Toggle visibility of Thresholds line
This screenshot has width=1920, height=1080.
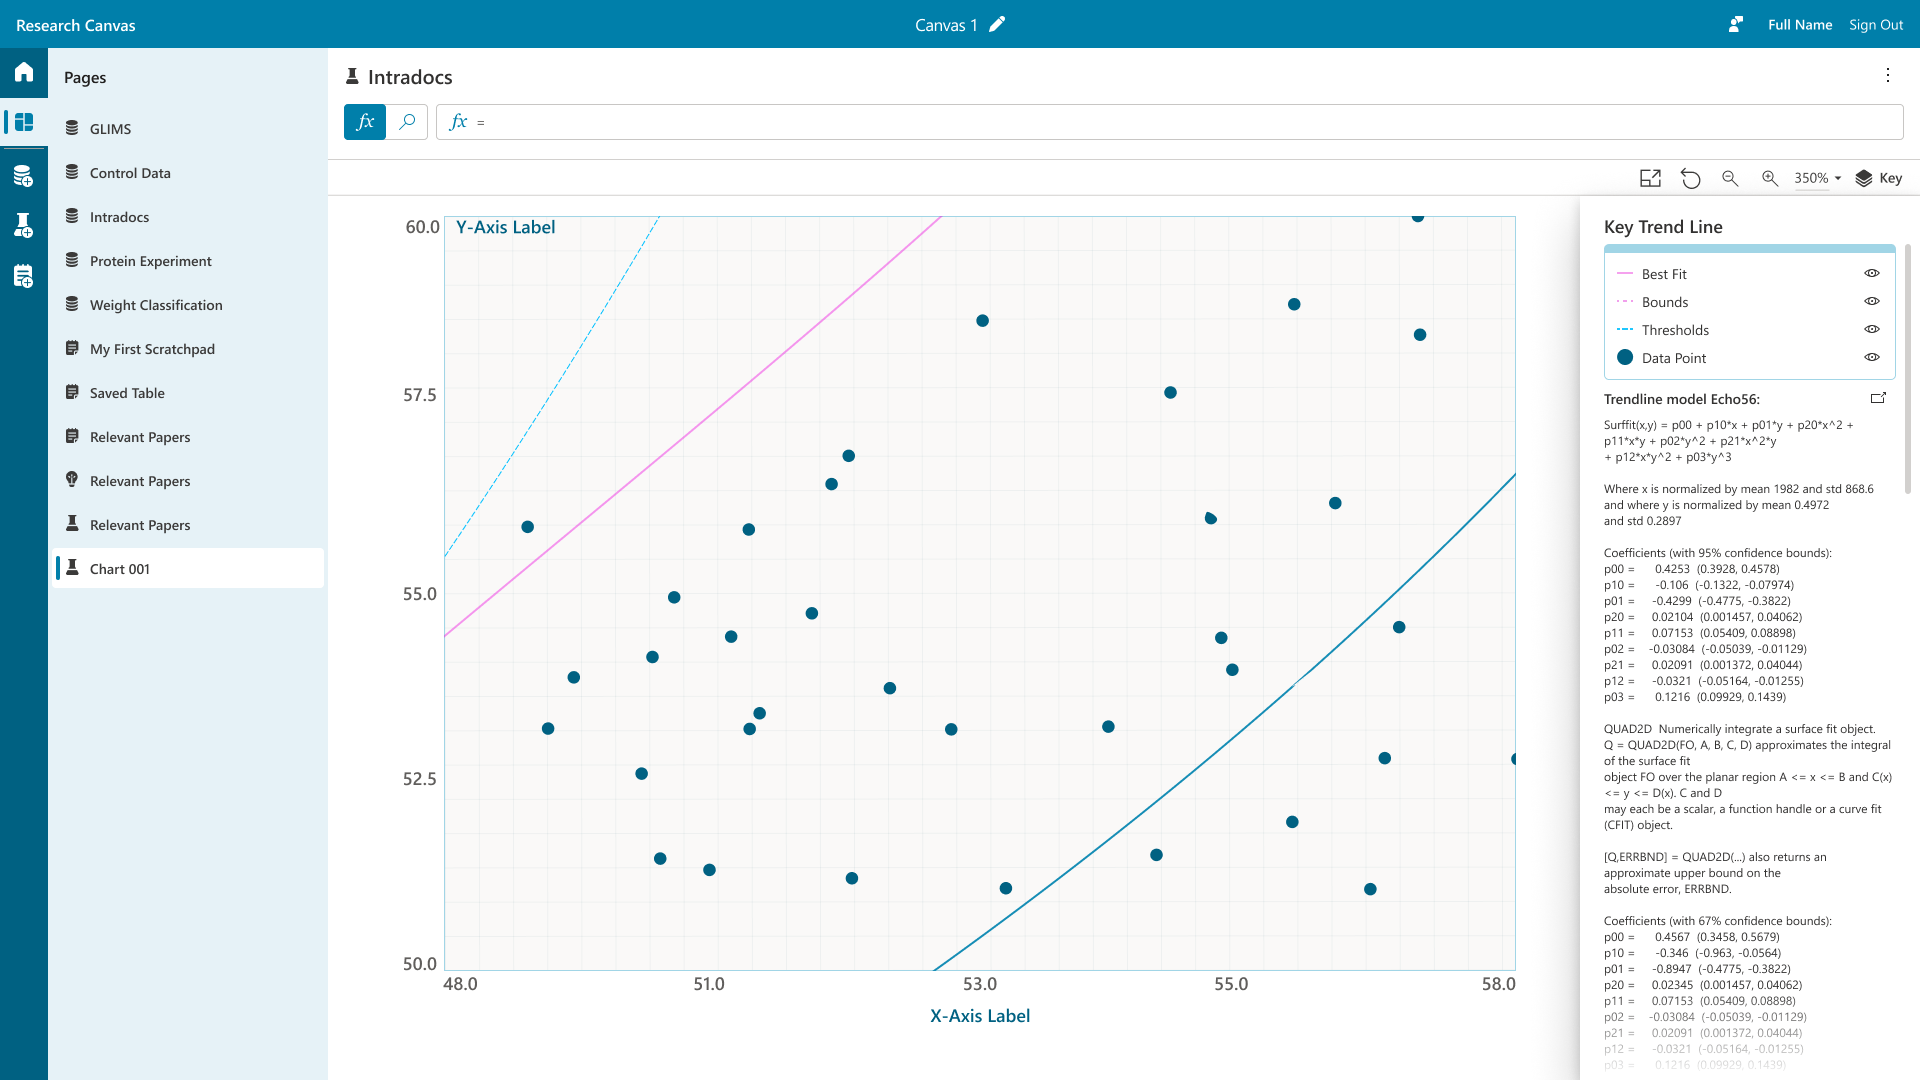pos(1872,330)
